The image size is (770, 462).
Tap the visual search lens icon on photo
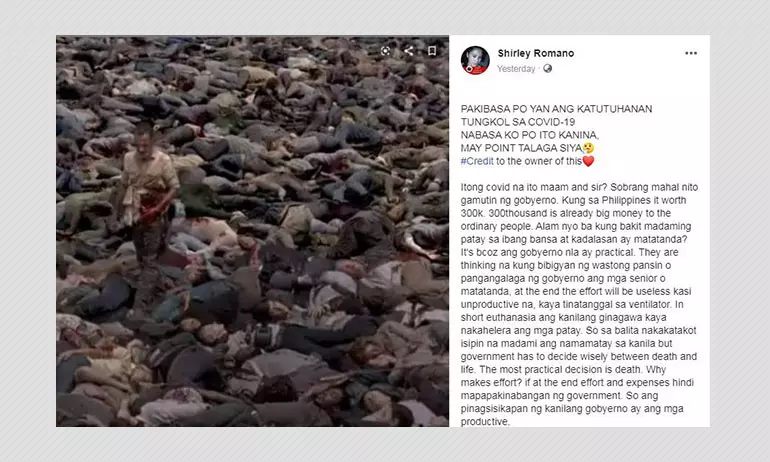pyautogui.click(x=386, y=51)
